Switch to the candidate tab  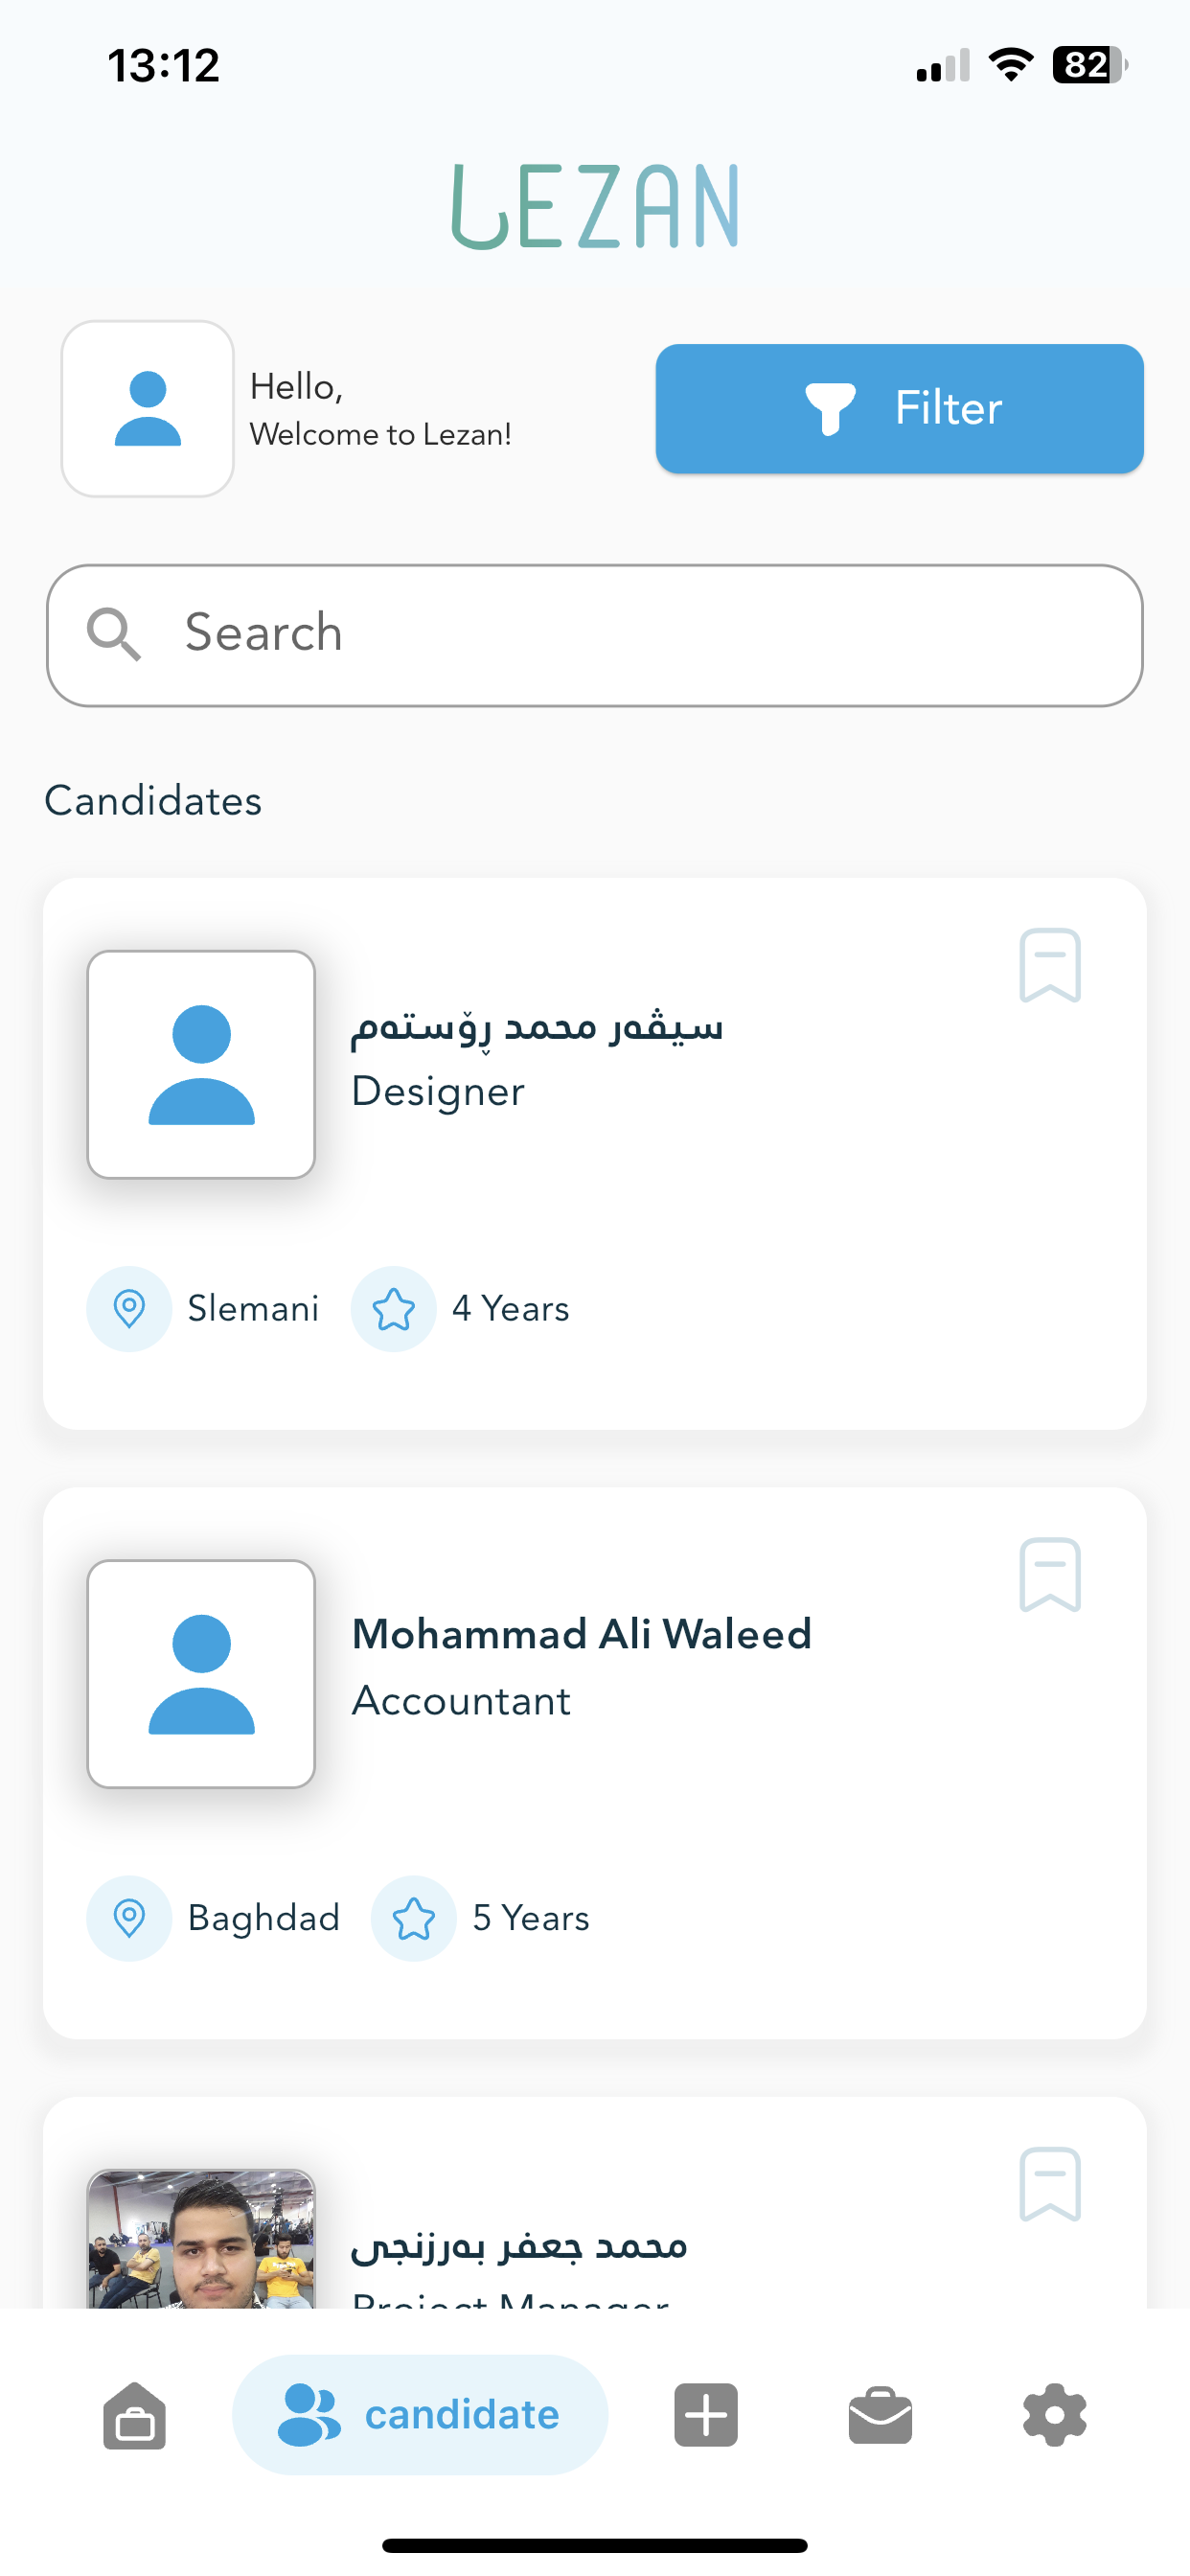click(420, 2414)
